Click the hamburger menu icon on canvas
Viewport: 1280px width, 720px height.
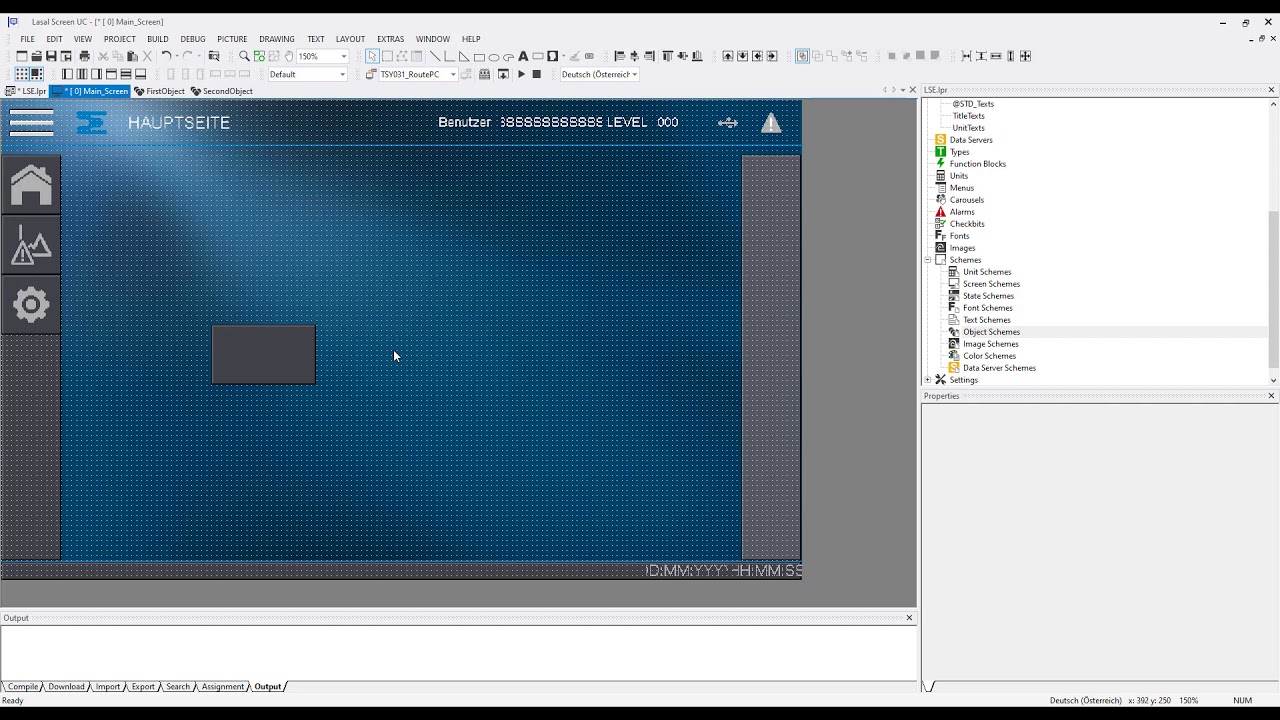(x=31, y=123)
